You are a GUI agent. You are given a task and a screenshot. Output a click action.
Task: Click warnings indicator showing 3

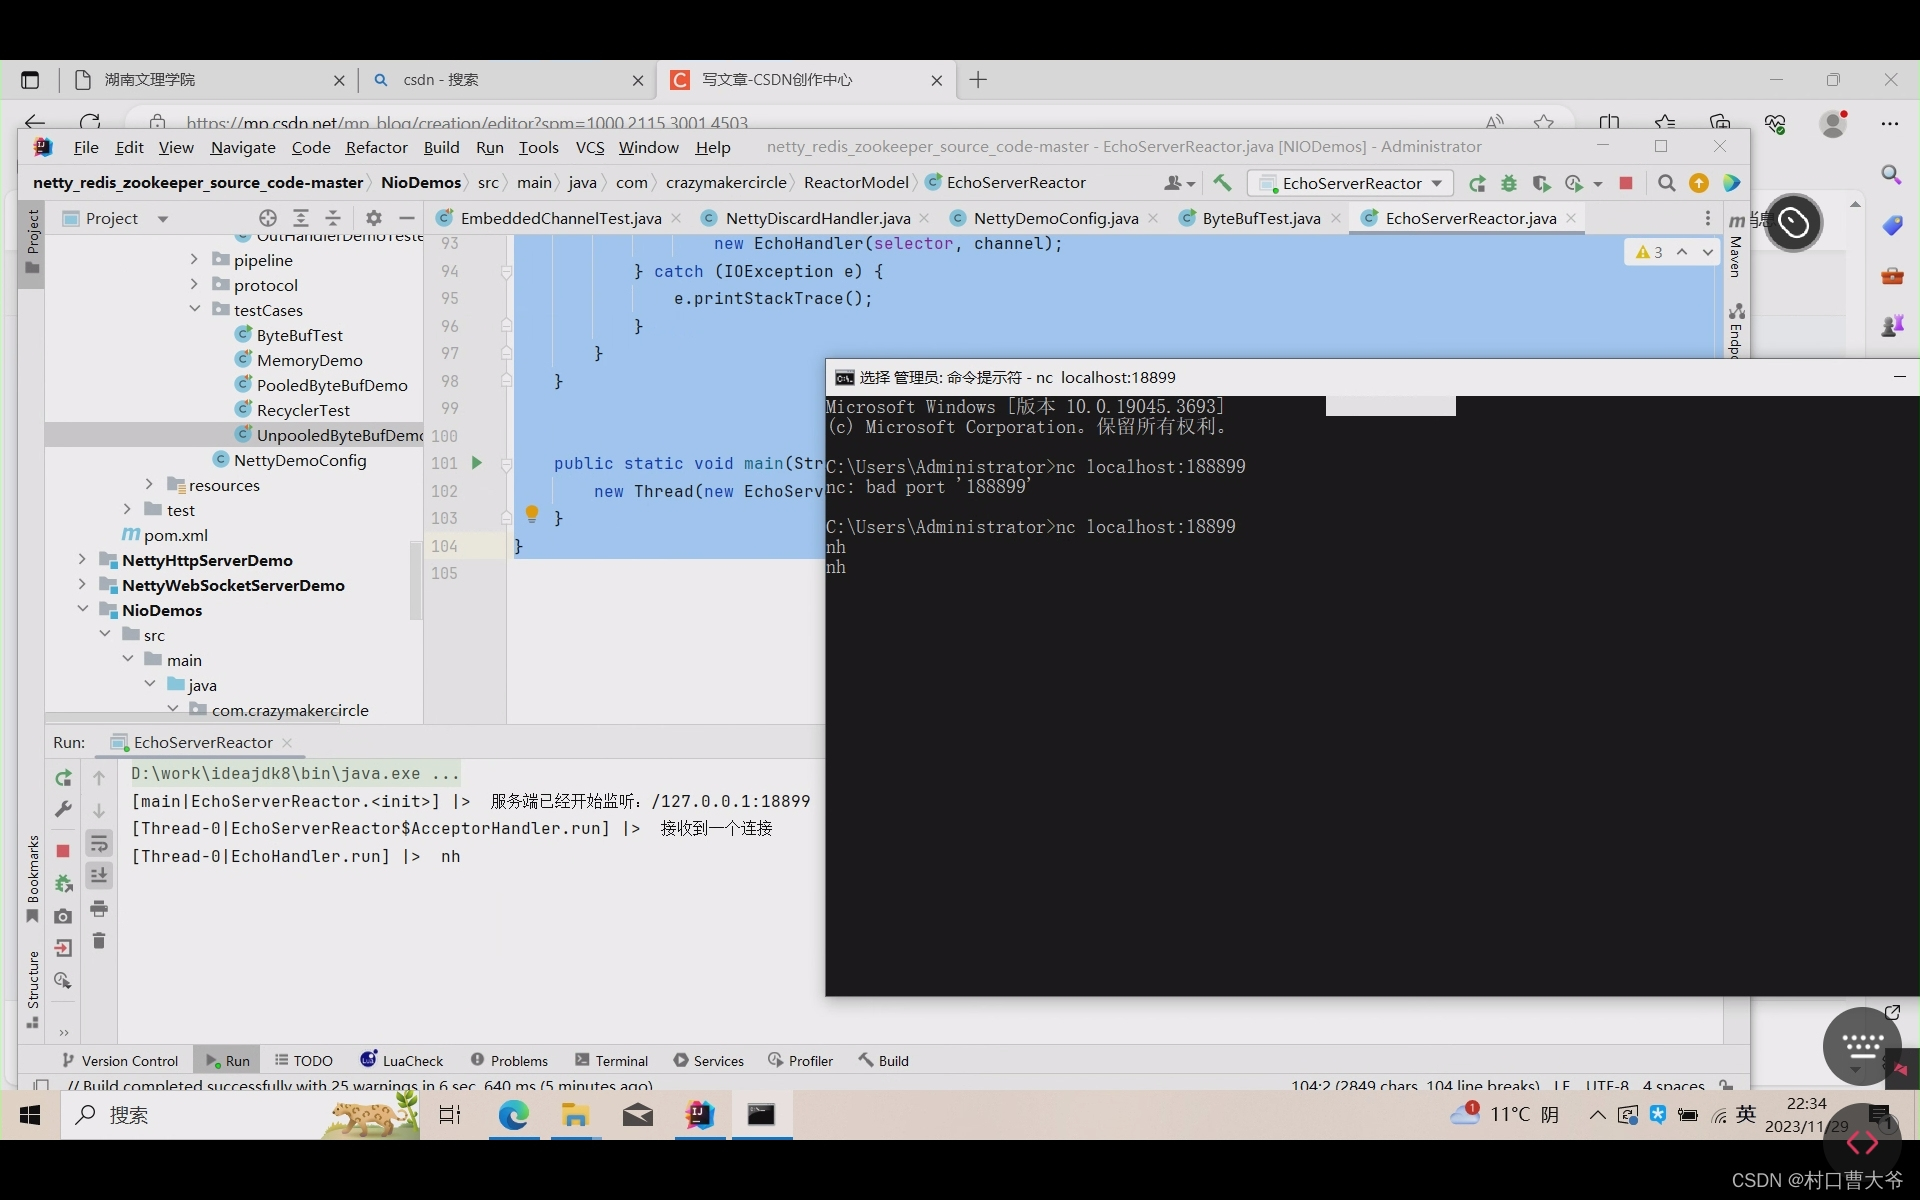coord(1649,252)
